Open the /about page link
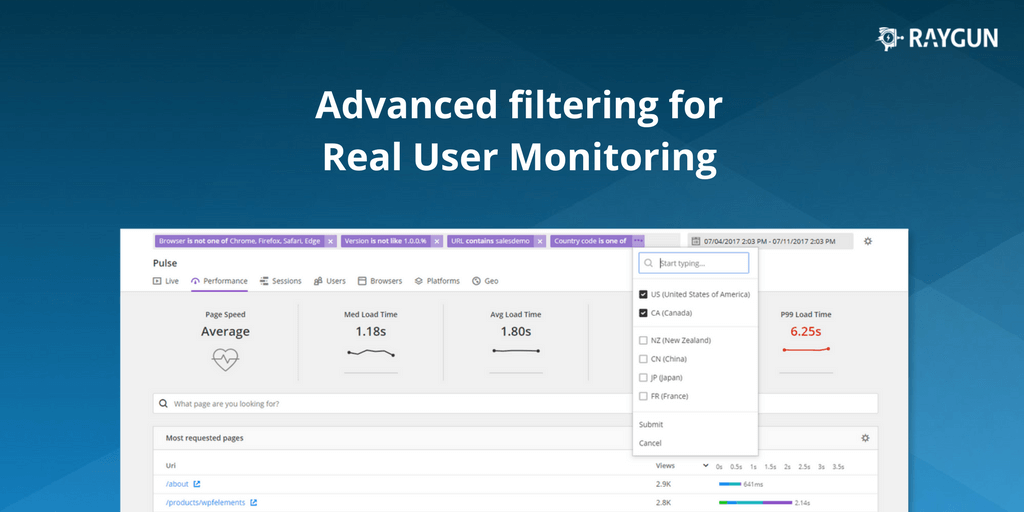 tap(177, 484)
